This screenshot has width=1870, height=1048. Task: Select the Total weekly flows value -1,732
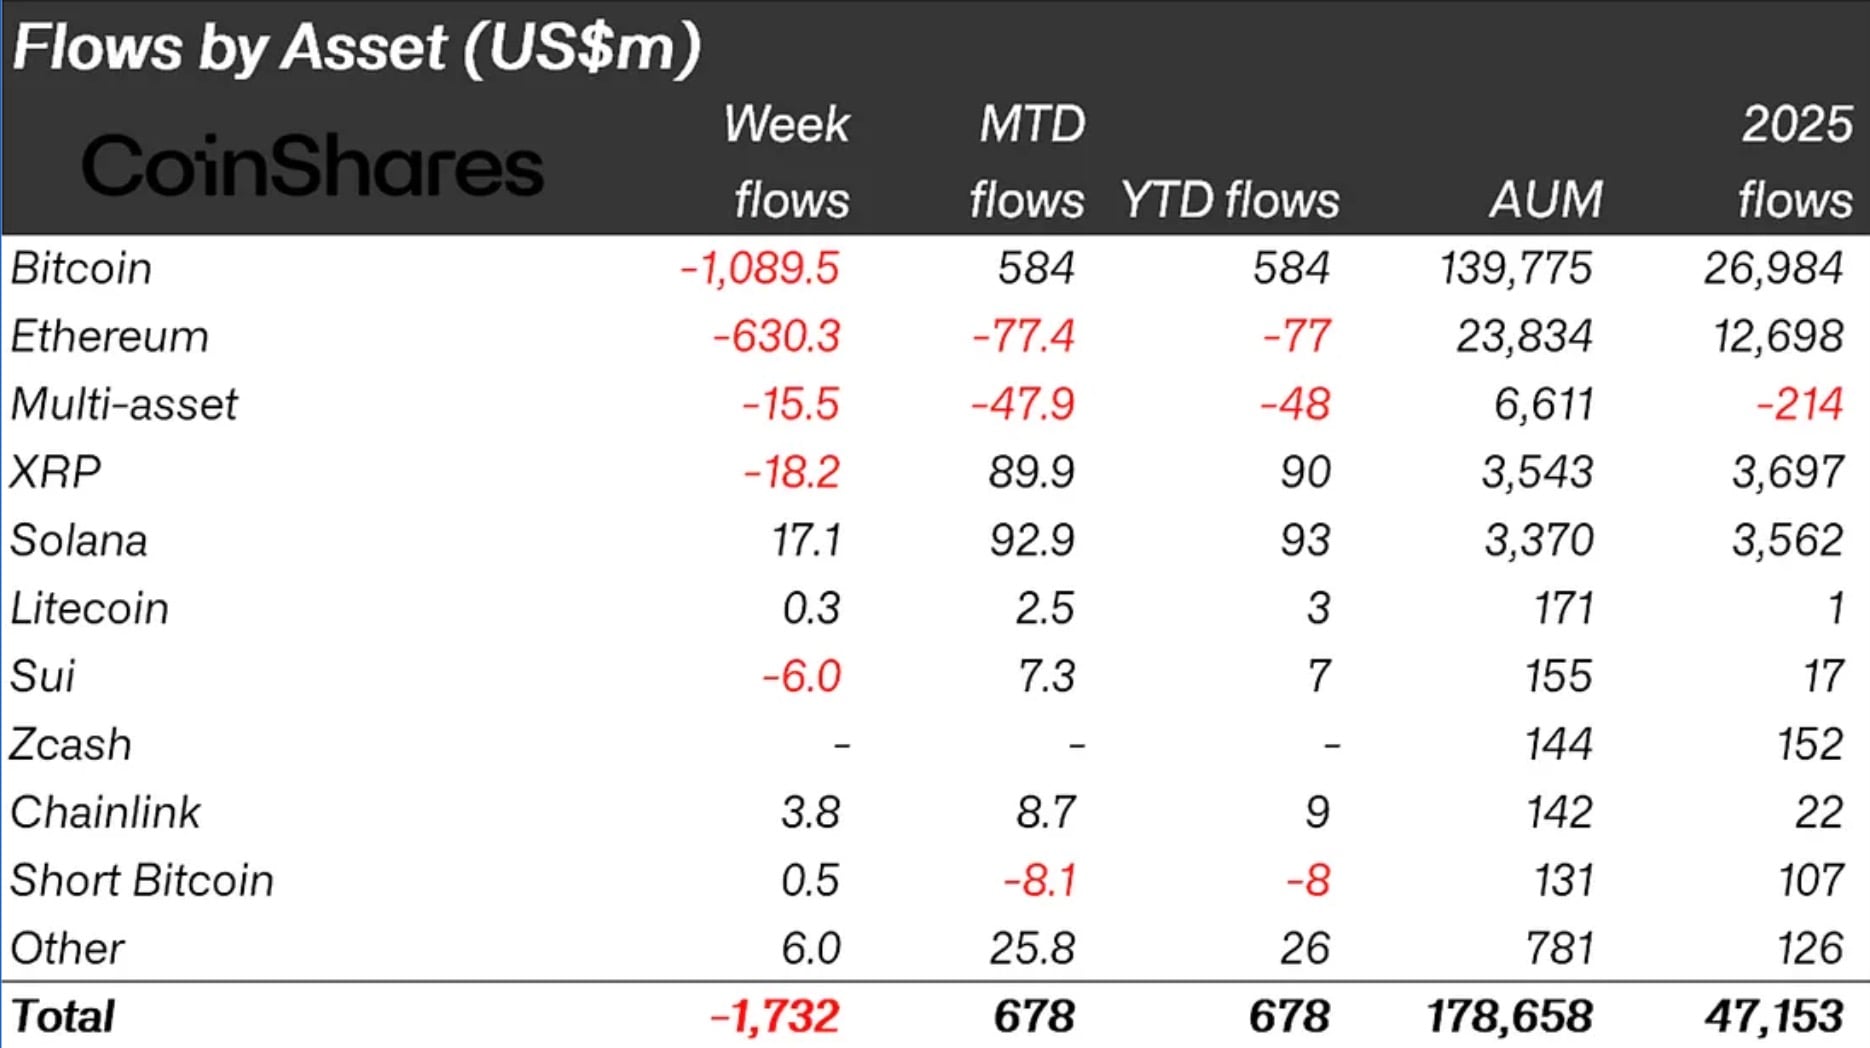[775, 1017]
